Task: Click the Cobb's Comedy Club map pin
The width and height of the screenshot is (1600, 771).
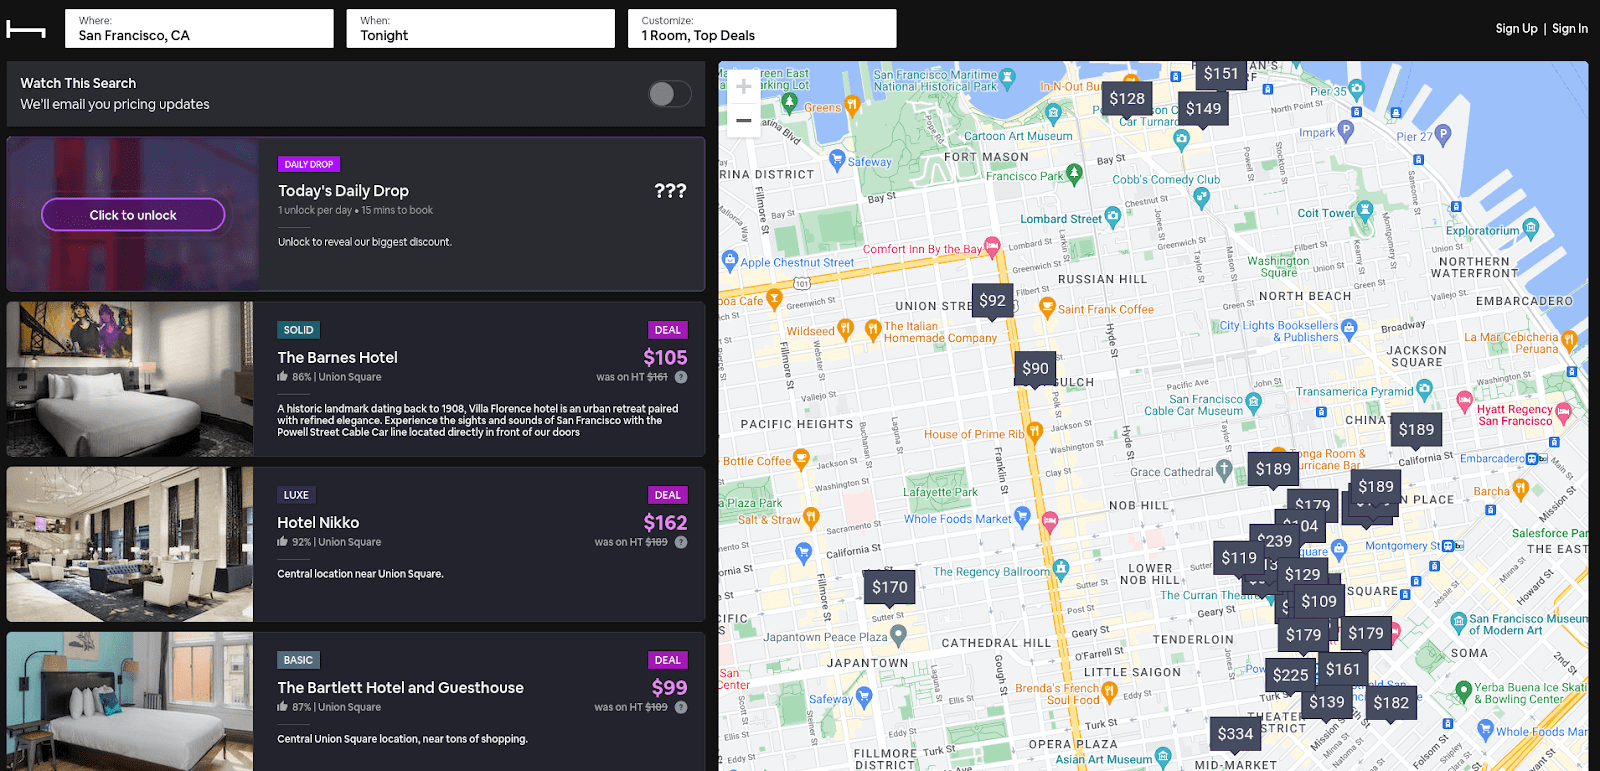Action: coord(1202,197)
